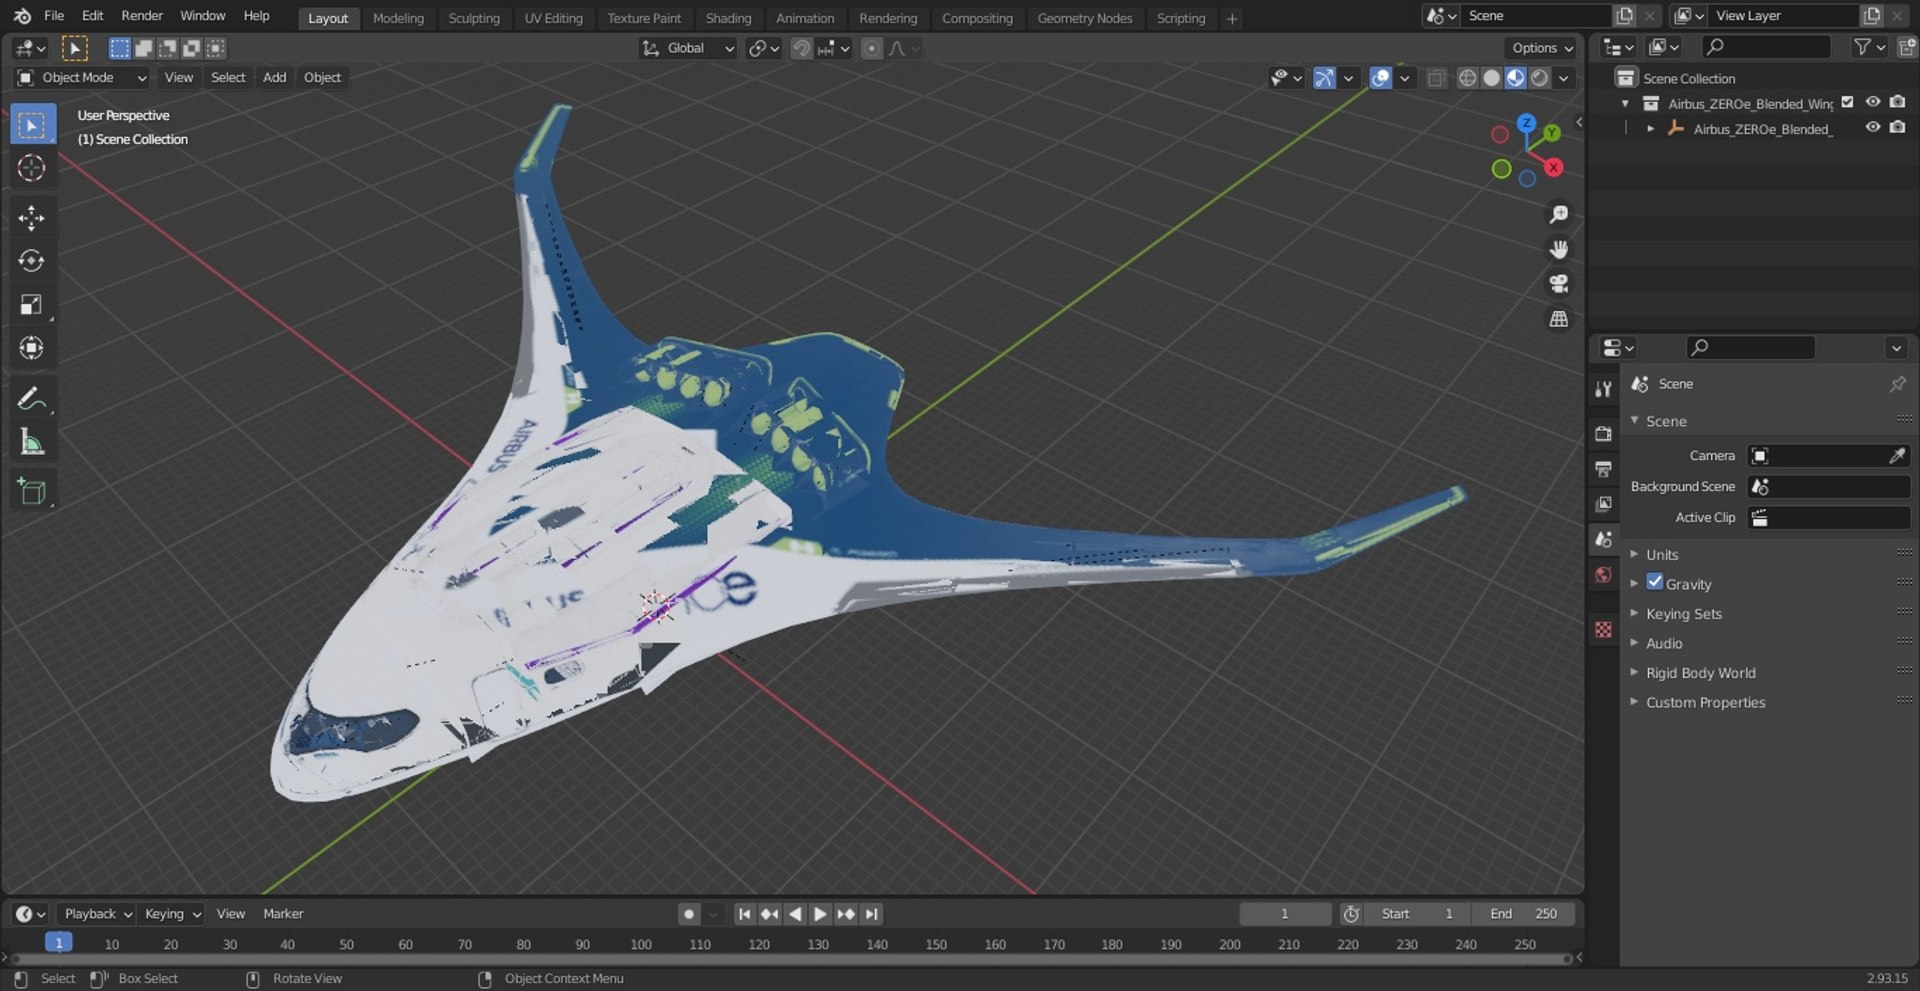Open the Render properties tab
The width and height of the screenshot is (1920, 991).
click(x=1604, y=434)
